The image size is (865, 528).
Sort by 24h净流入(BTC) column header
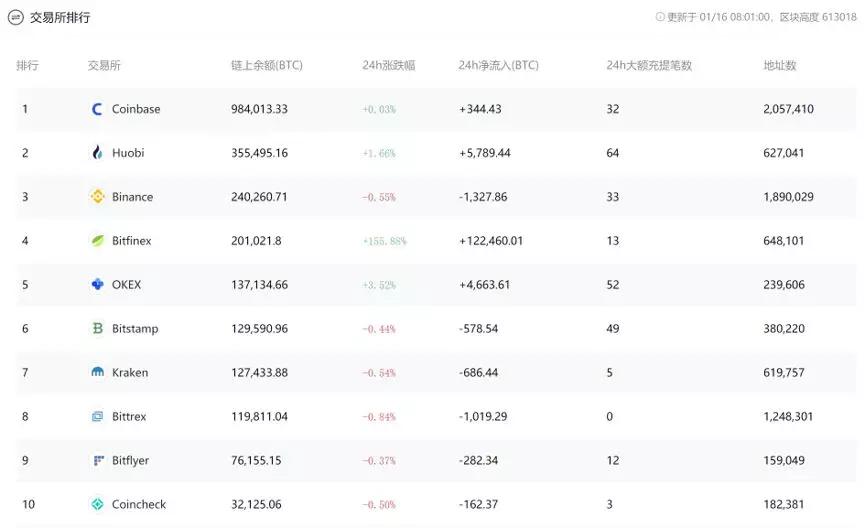point(498,65)
